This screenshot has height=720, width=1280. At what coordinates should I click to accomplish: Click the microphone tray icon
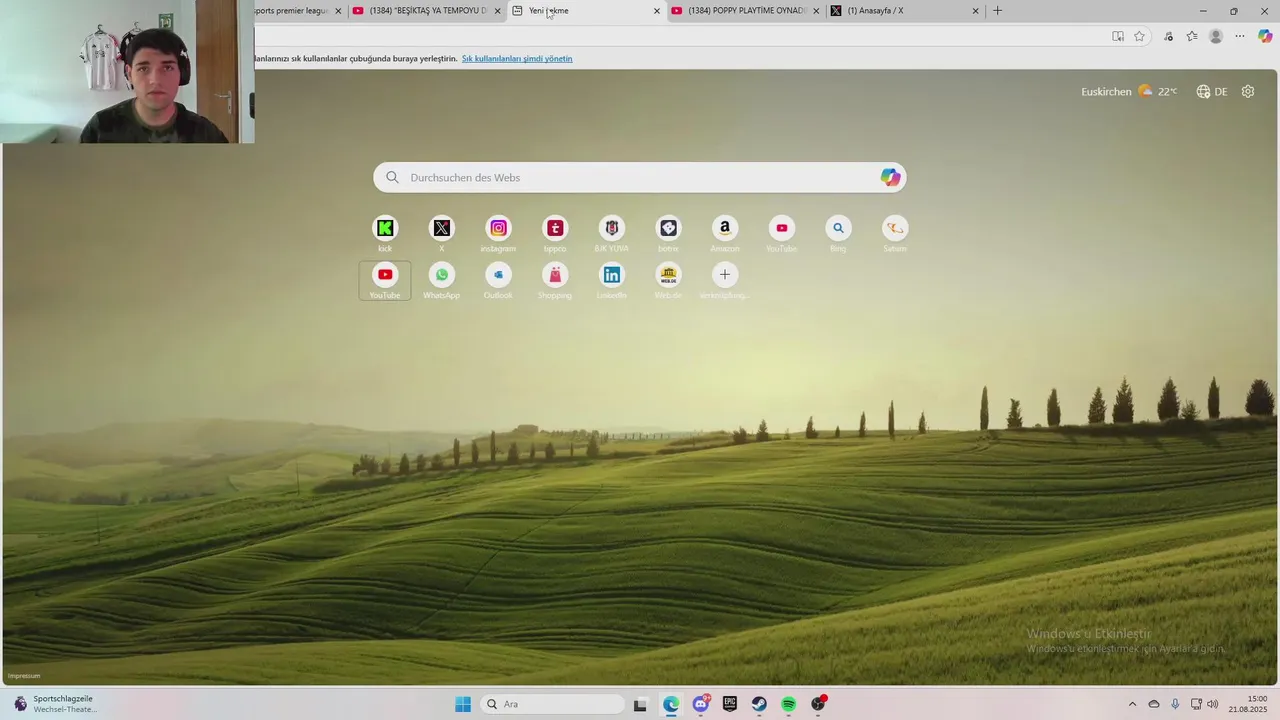(1175, 704)
